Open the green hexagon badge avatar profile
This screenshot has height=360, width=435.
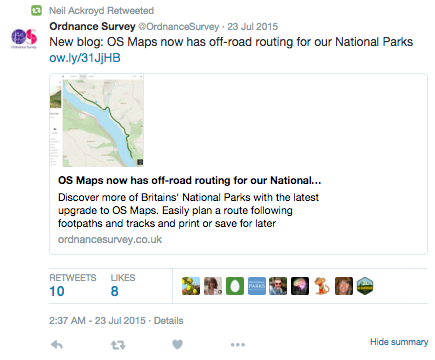pyautogui.click(x=365, y=286)
